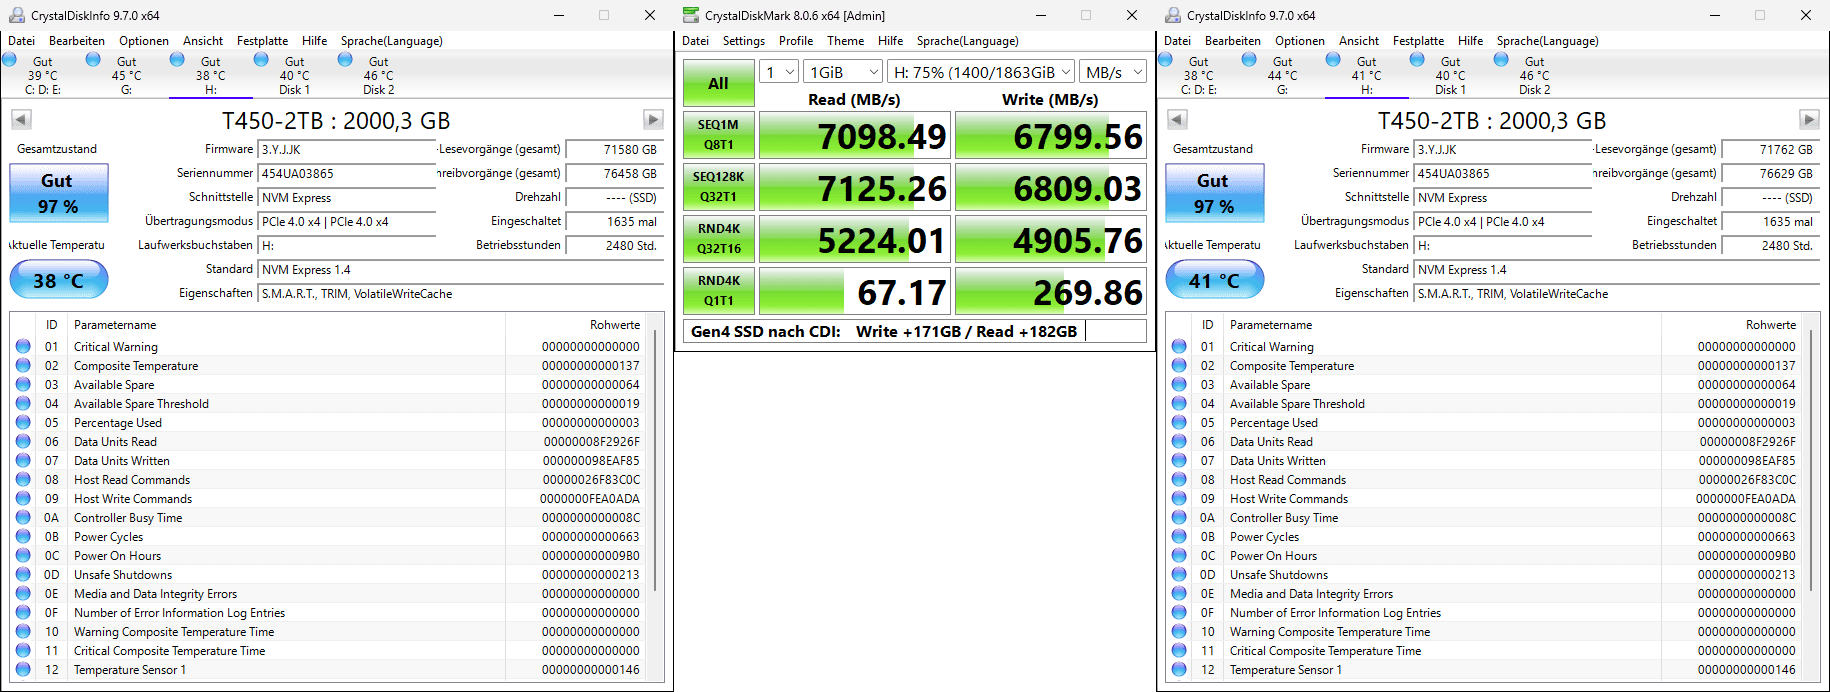
Task: Open test size dropdown showing 1GiB
Action: click(x=844, y=72)
